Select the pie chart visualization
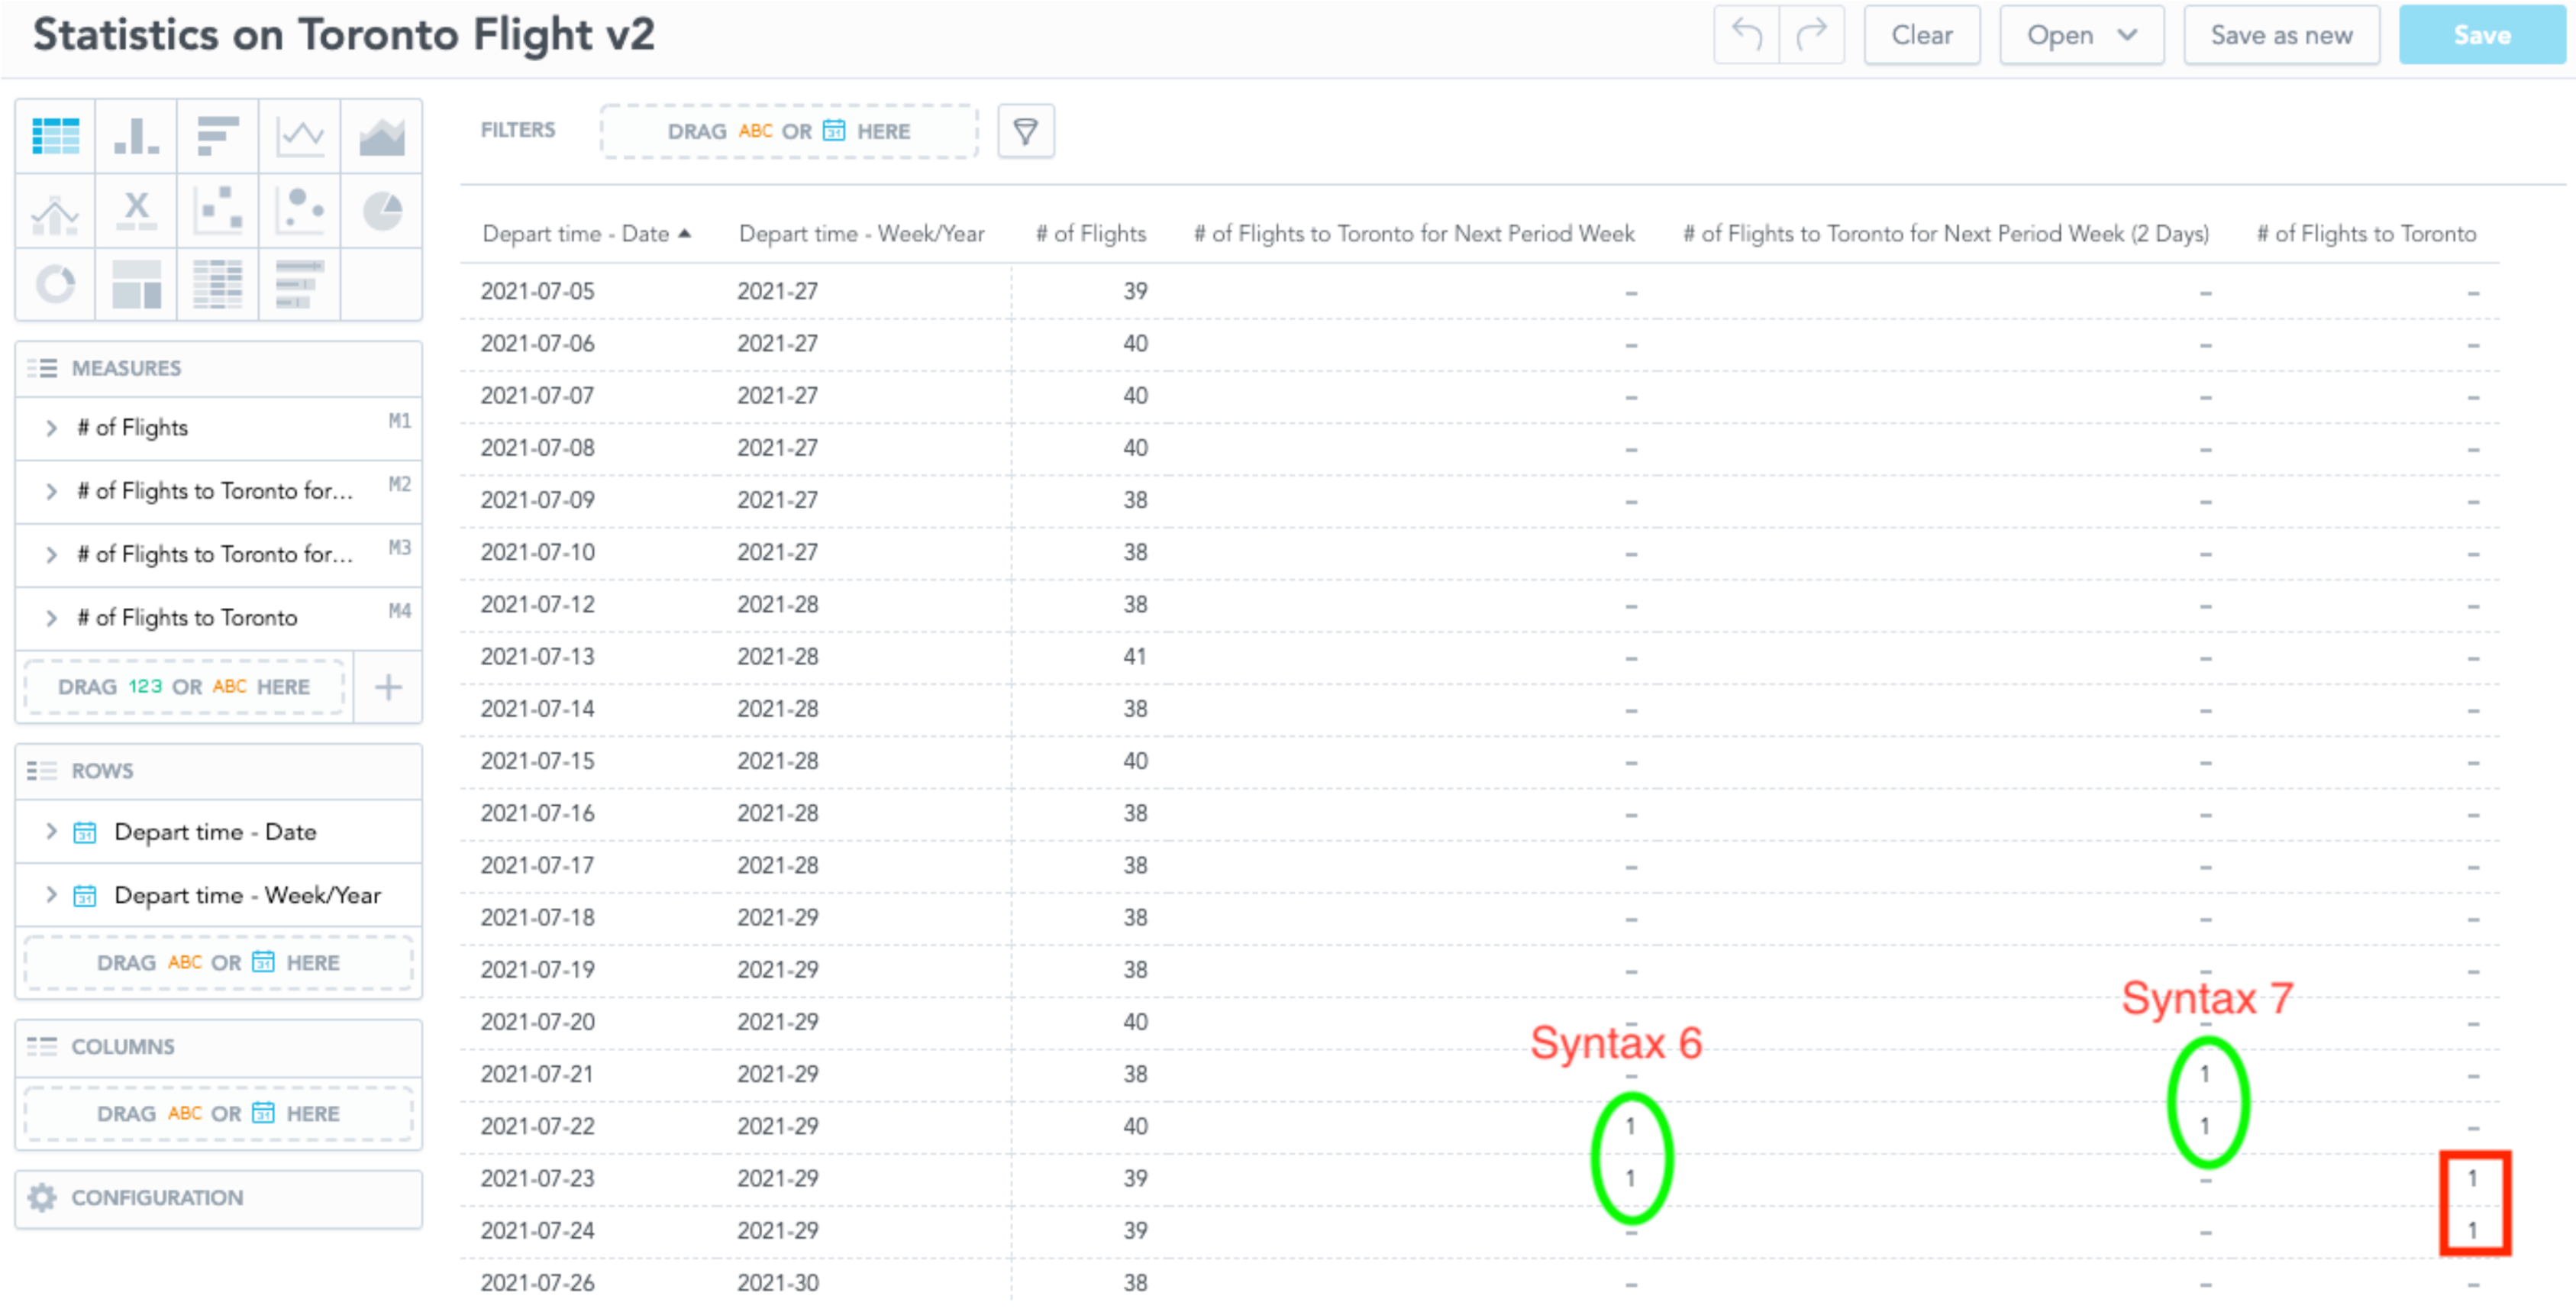2576x1312 pixels. pyautogui.click(x=381, y=212)
